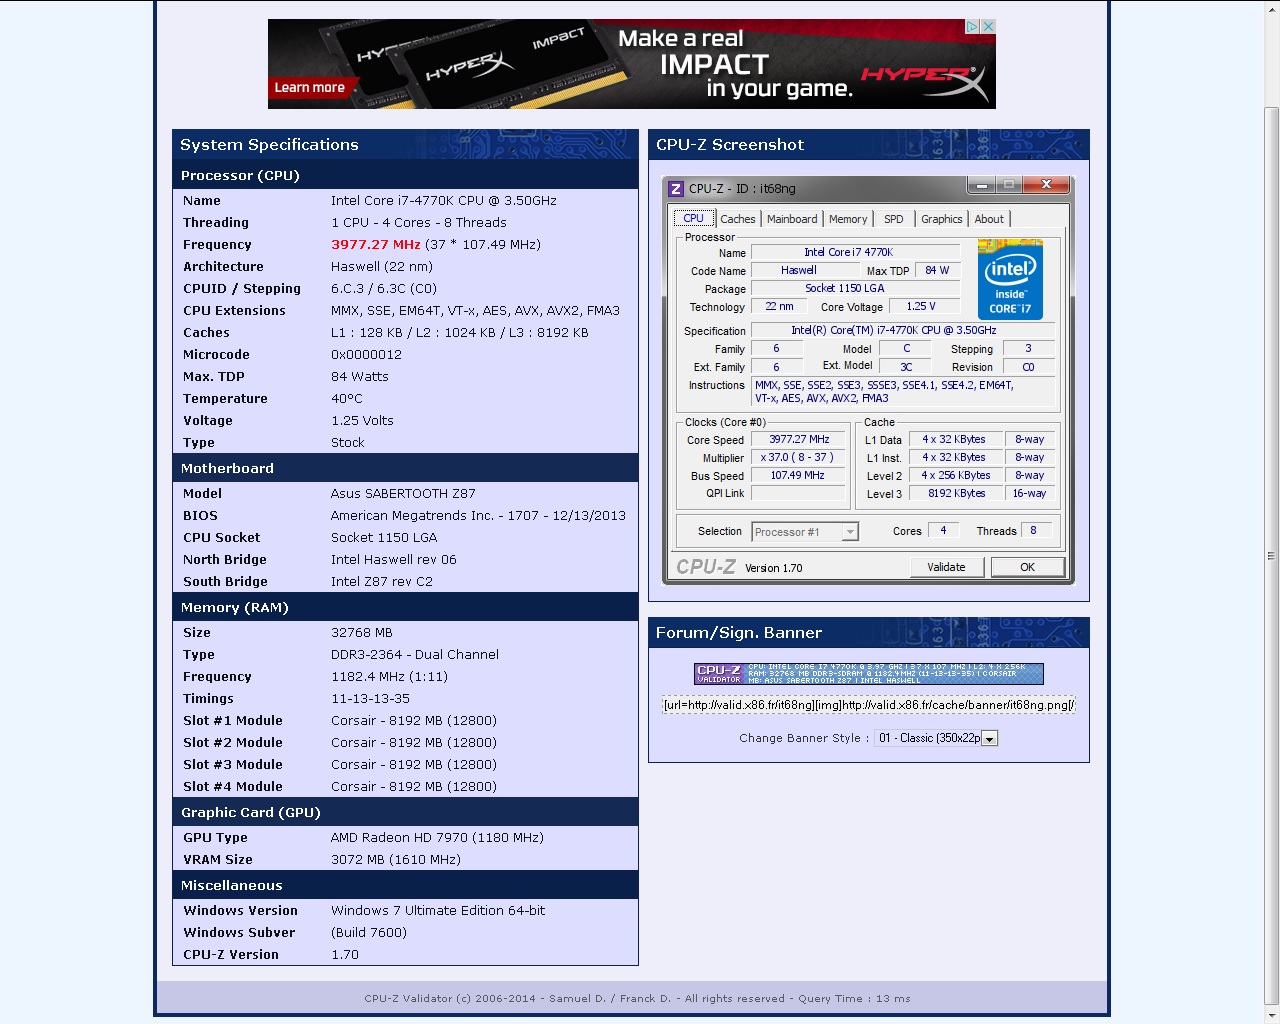This screenshot has height=1024, width=1280.
Task: Open the Graphics tab
Action: (941, 219)
